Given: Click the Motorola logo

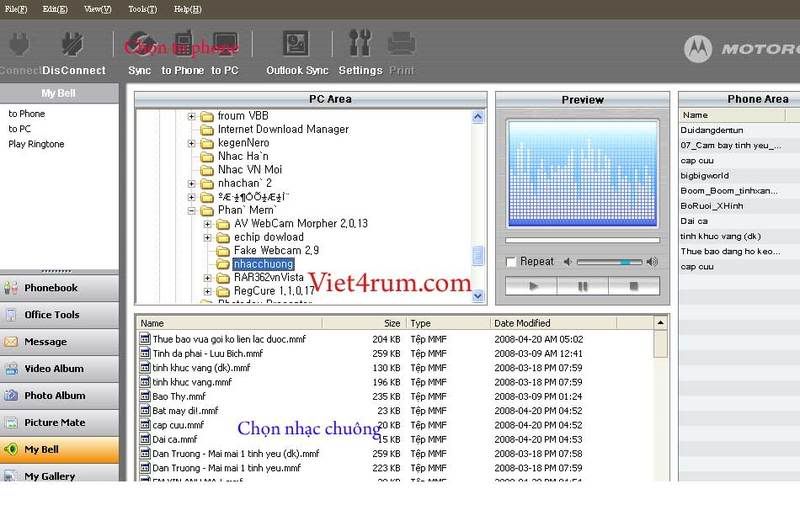Looking at the screenshot, I should [697, 49].
